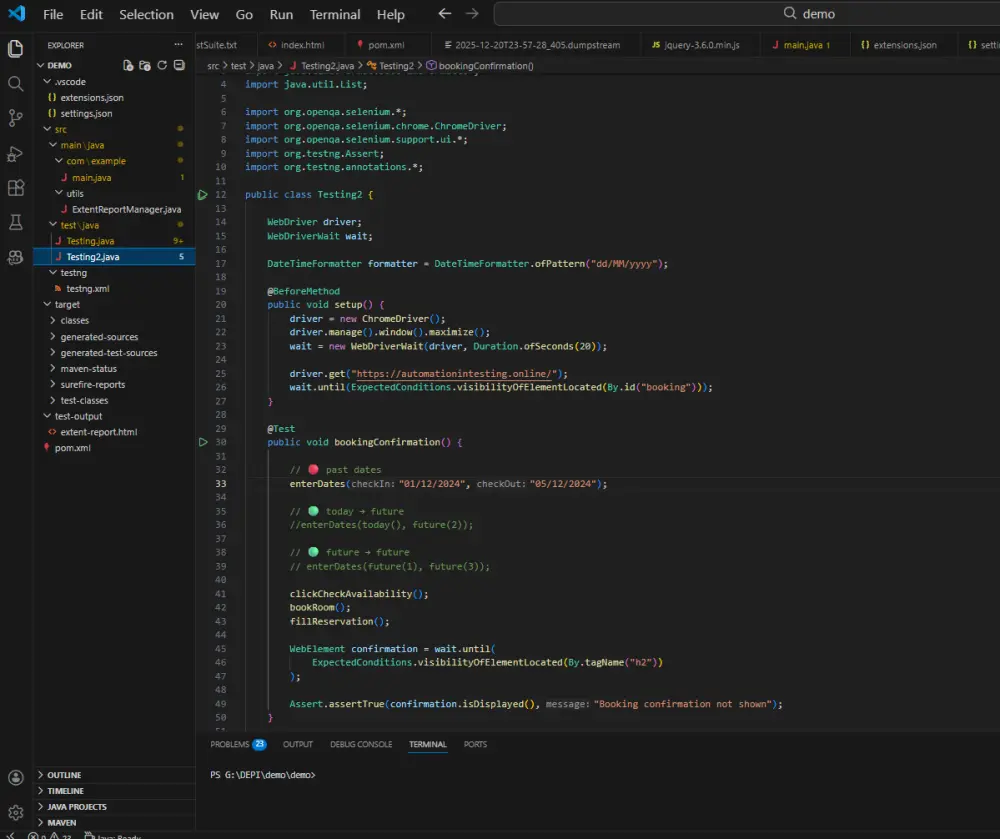Viewport: 1000px width, 839px height.
Task: Switch to the pom.xml editor tab
Action: pyautogui.click(x=381, y=45)
